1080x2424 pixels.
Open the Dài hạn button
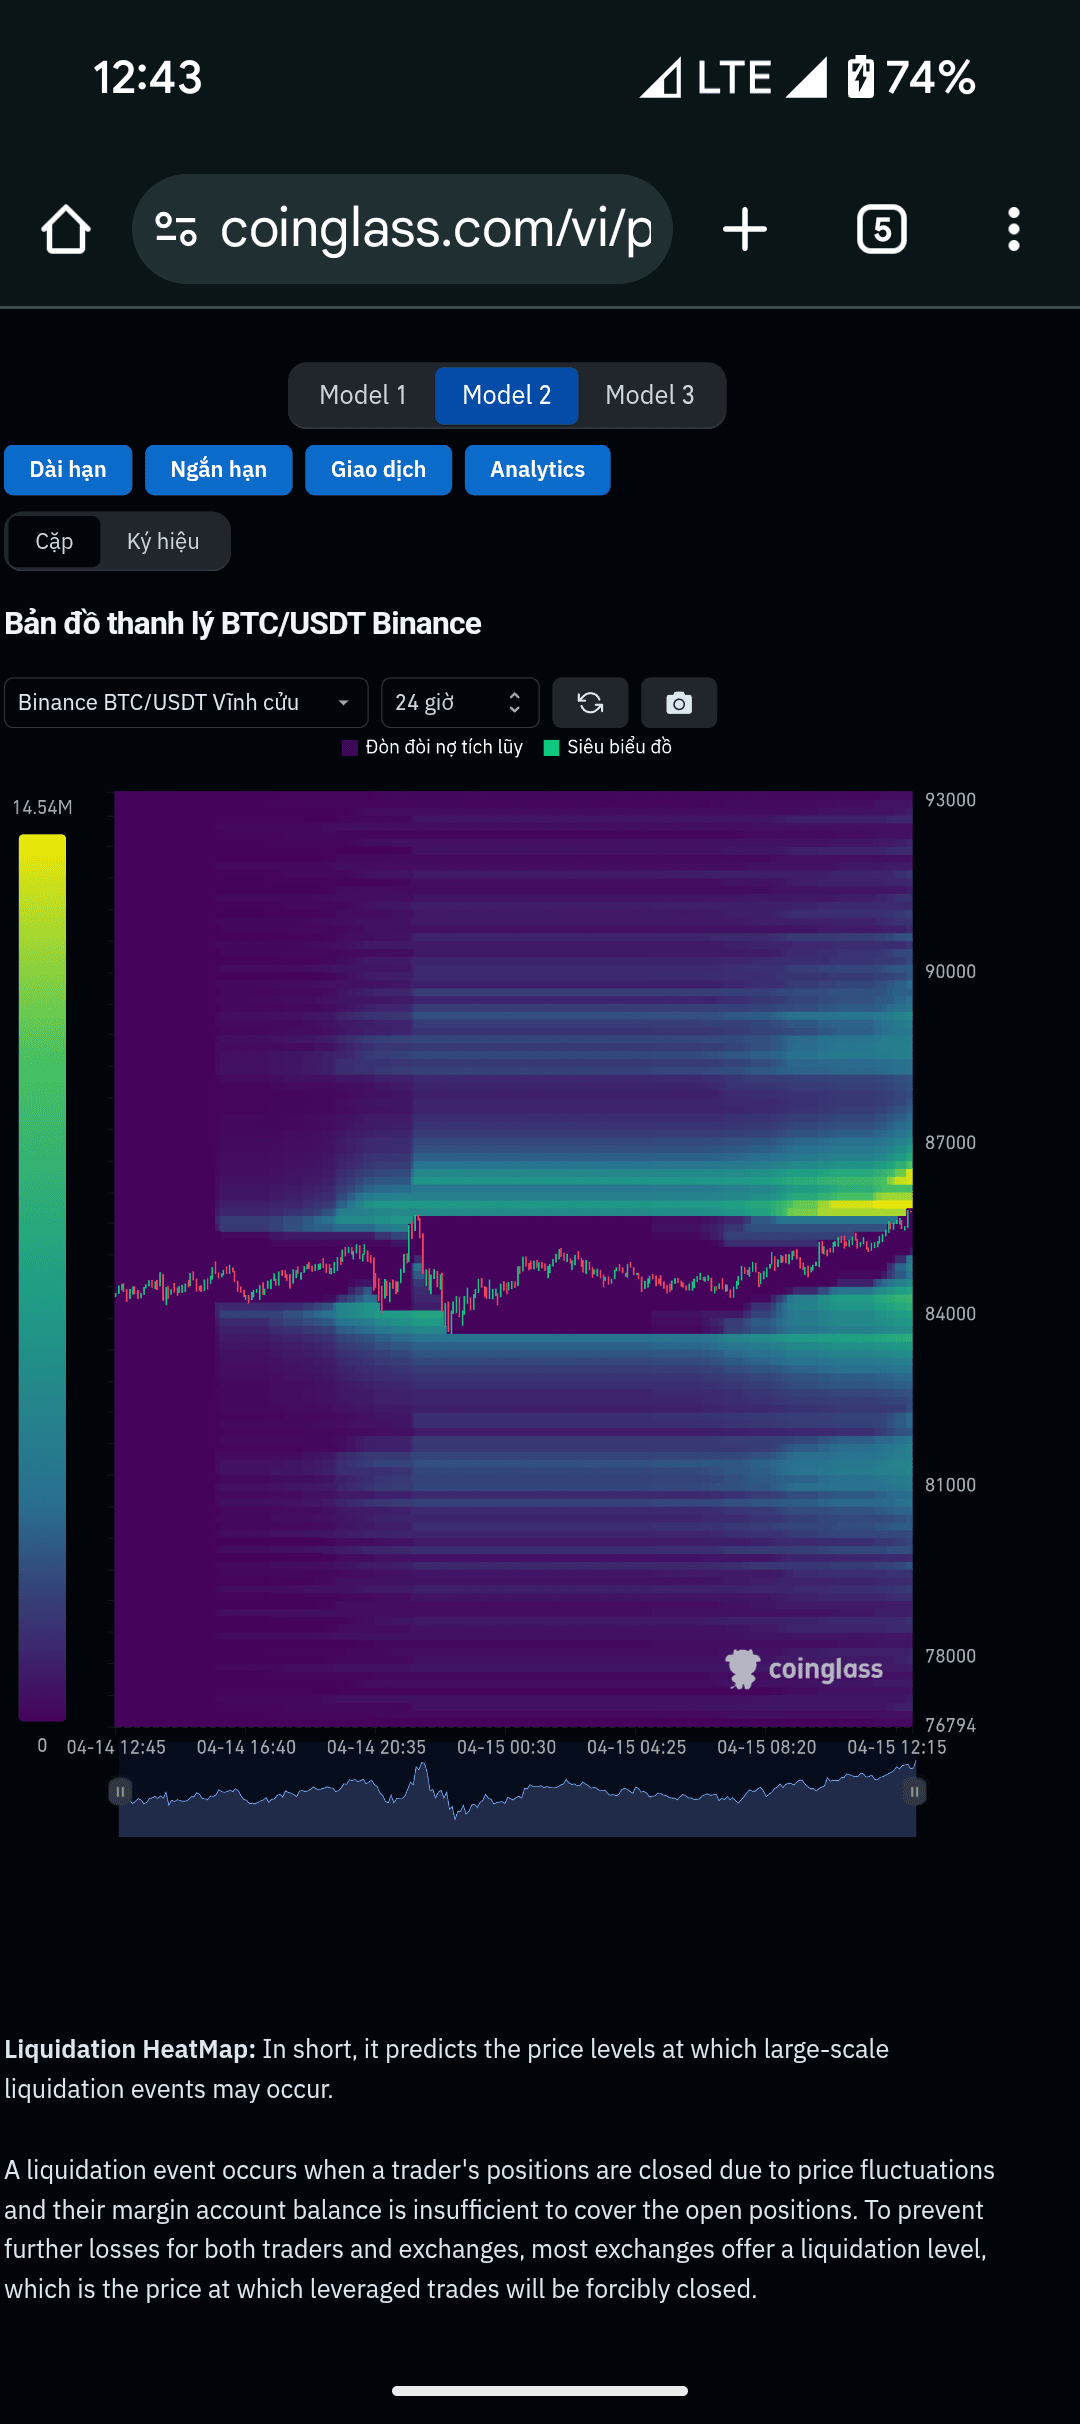click(68, 470)
